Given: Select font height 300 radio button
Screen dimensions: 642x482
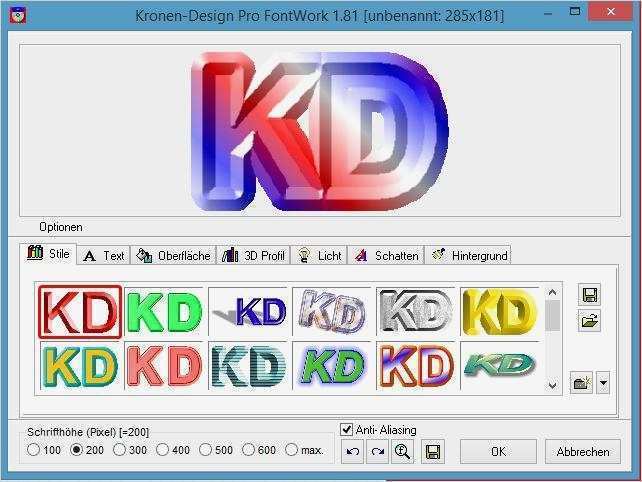Looking at the screenshot, I should [x=119, y=450].
